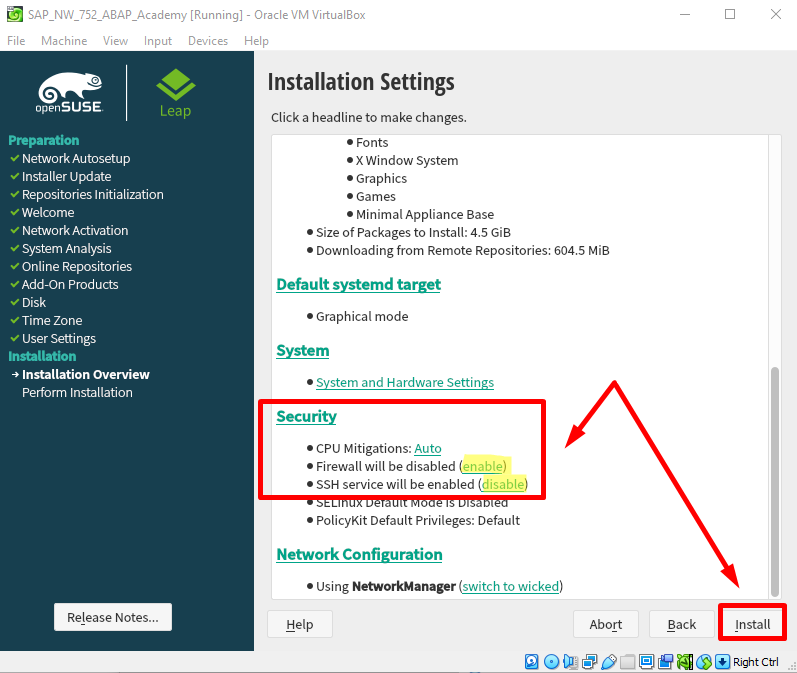Click the recording status icon

(x=665, y=661)
